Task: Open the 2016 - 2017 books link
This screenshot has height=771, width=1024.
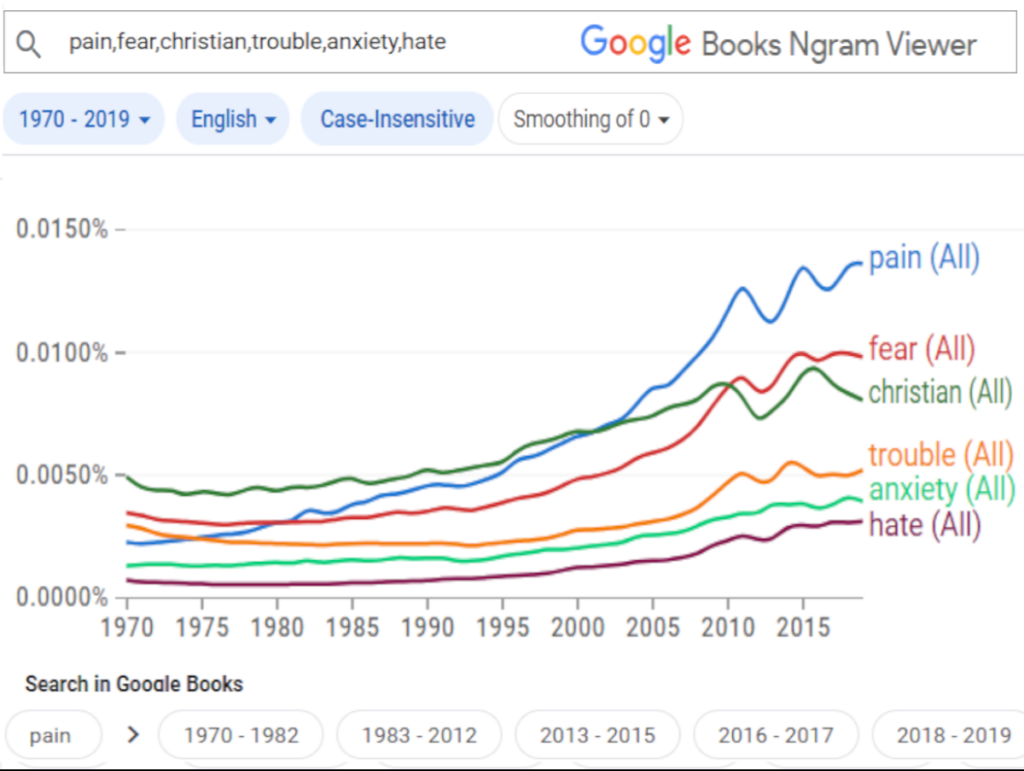Action: tap(775, 735)
